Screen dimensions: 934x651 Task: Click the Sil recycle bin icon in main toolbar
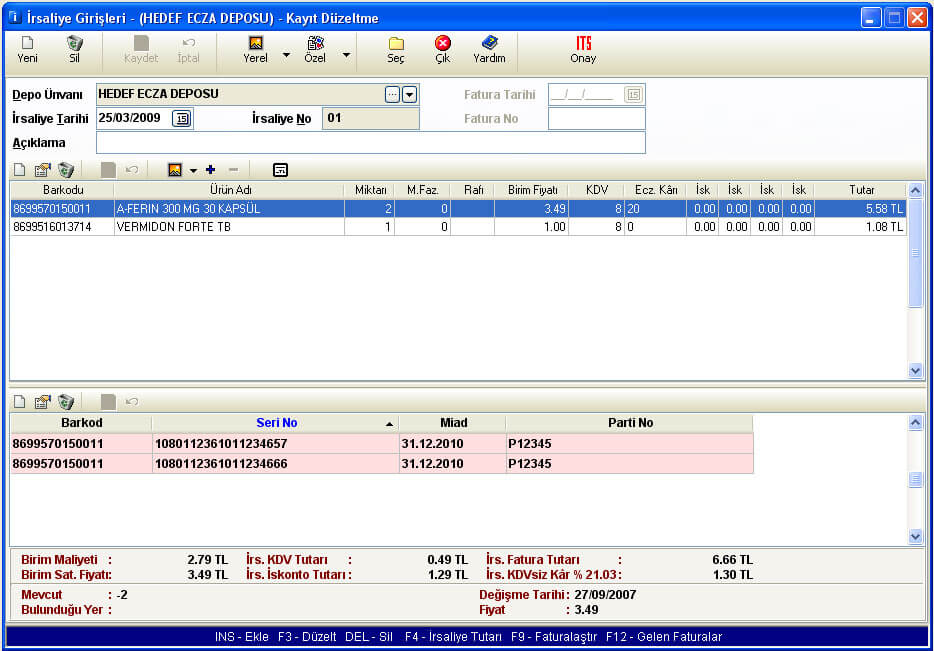(x=74, y=44)
